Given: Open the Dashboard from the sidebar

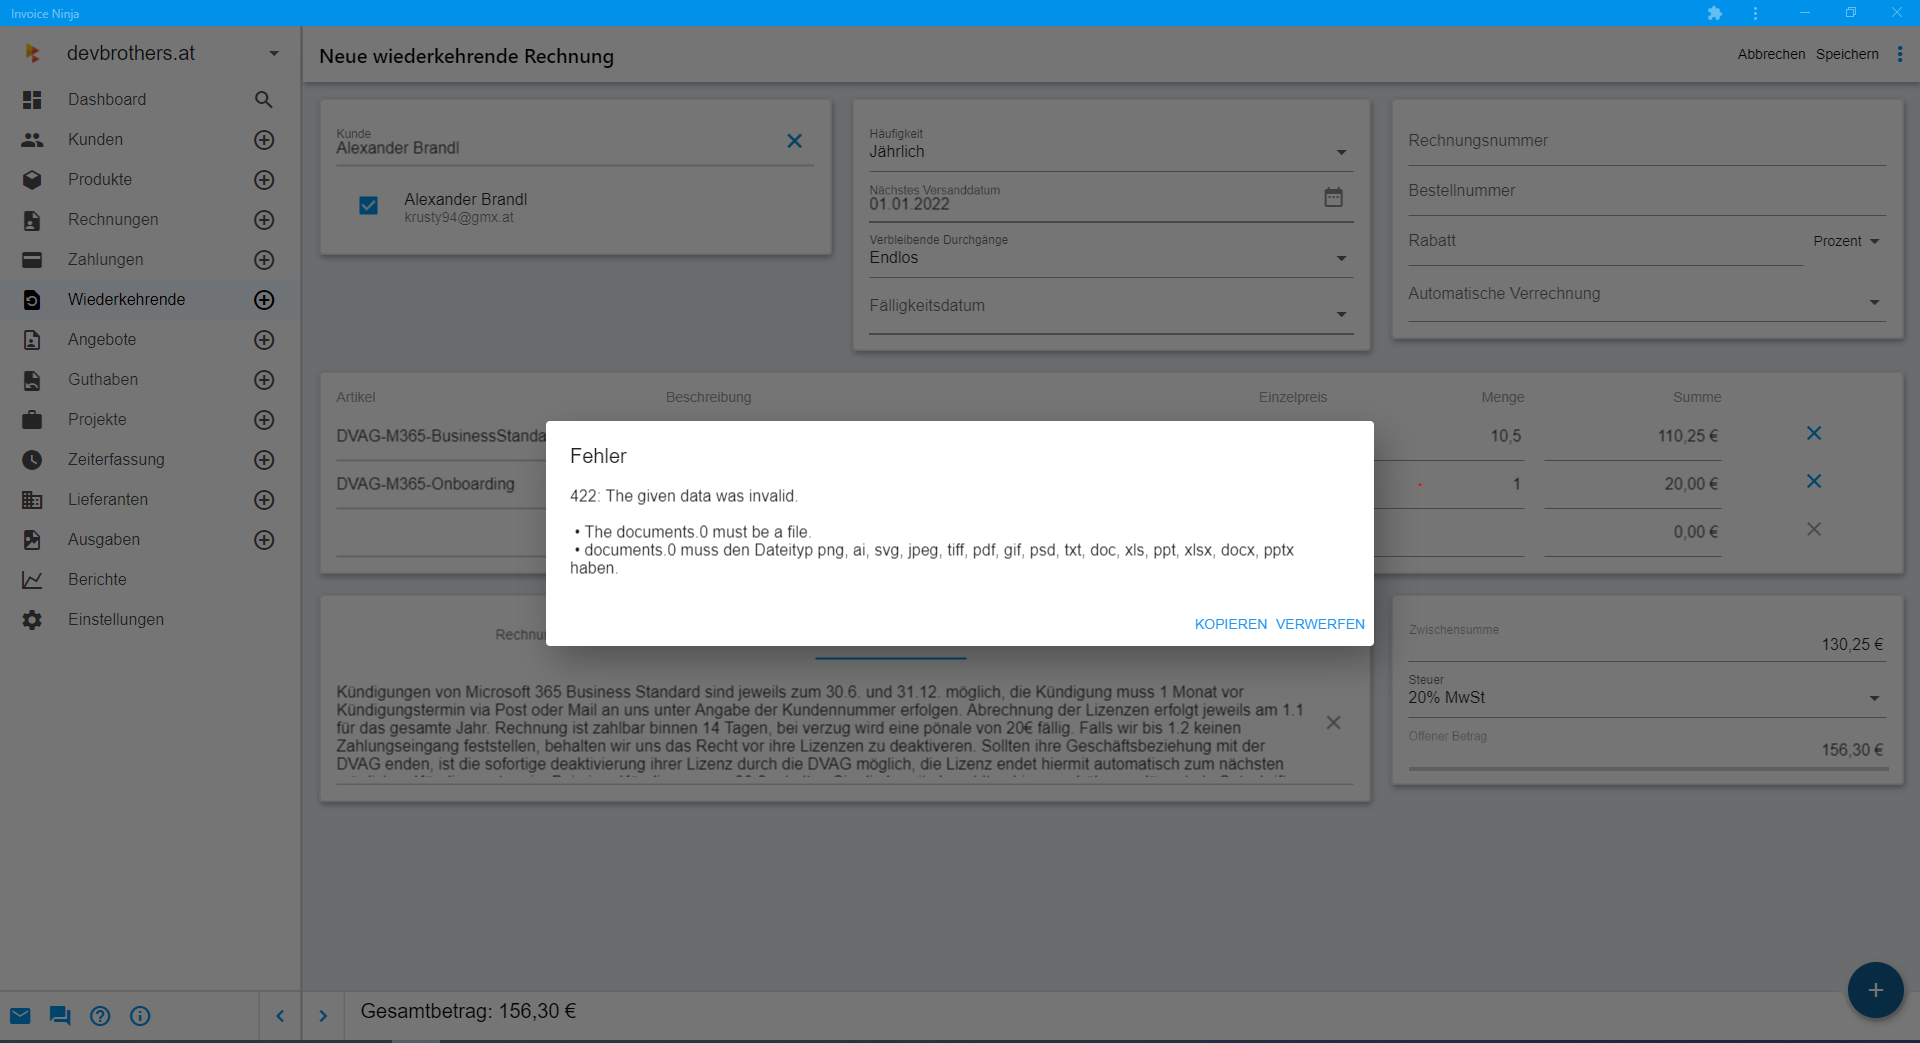Looking at the screenshot, I should [x=107, y=99].
